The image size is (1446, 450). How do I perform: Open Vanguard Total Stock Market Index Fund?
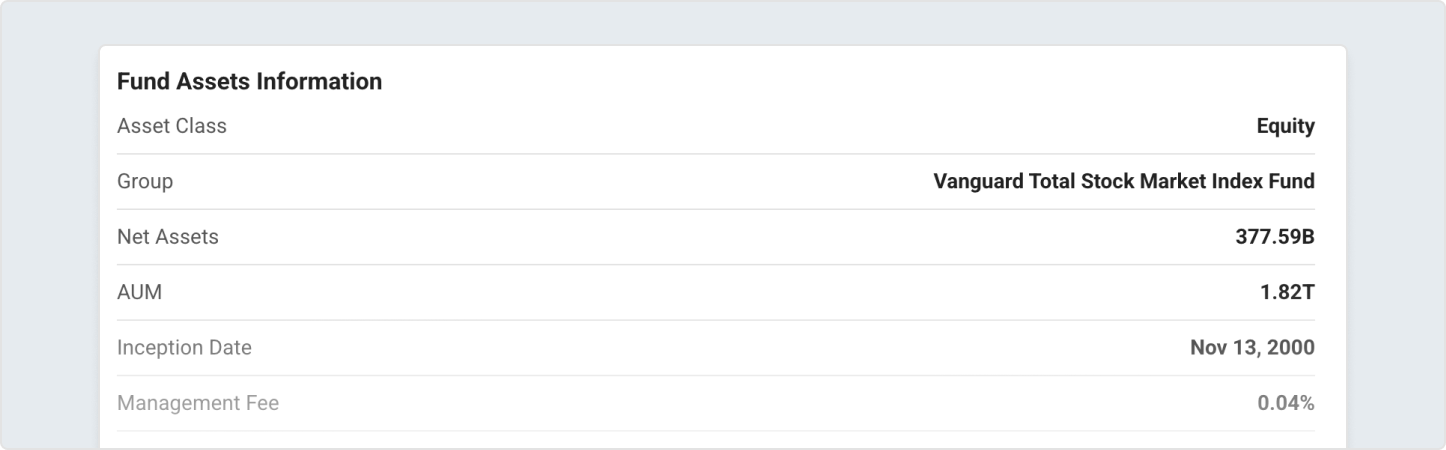tap(1123, 181)
